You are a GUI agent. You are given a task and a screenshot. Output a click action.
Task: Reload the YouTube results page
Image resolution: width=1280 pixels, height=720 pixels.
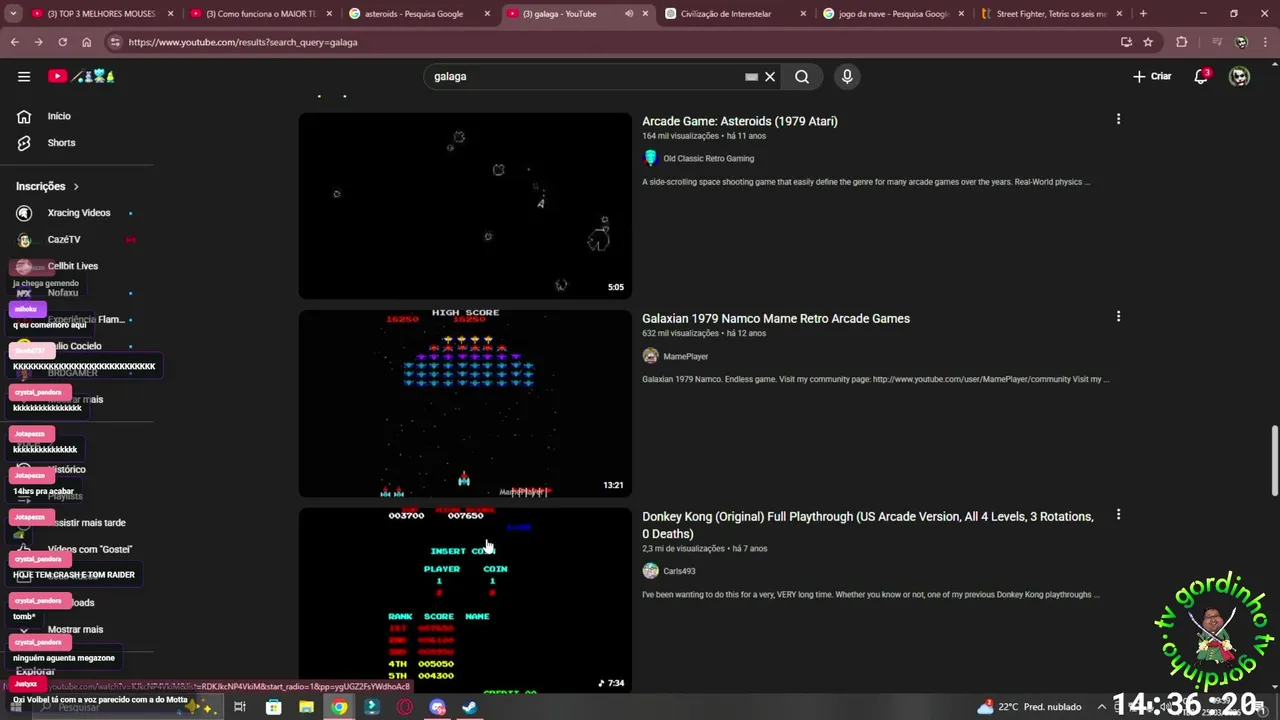[x=62, y=42]
